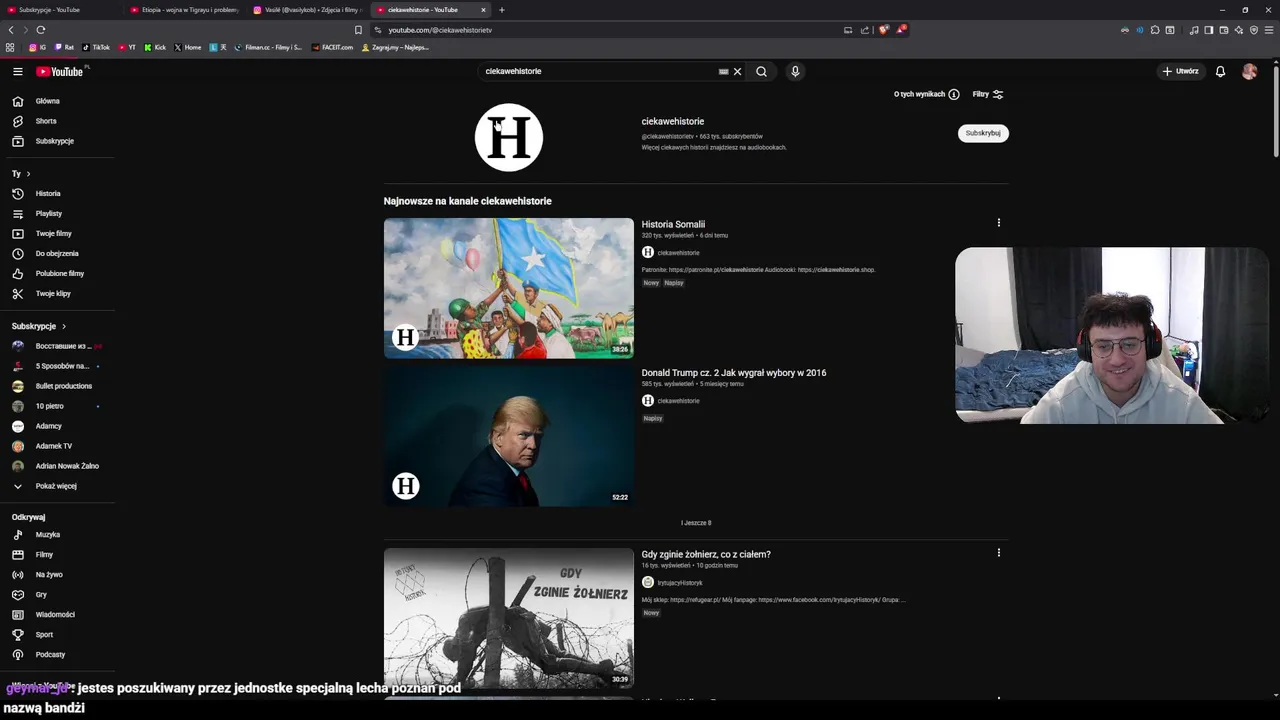
Task: Open the notifications bell
Action: (x=1220, y=71)
